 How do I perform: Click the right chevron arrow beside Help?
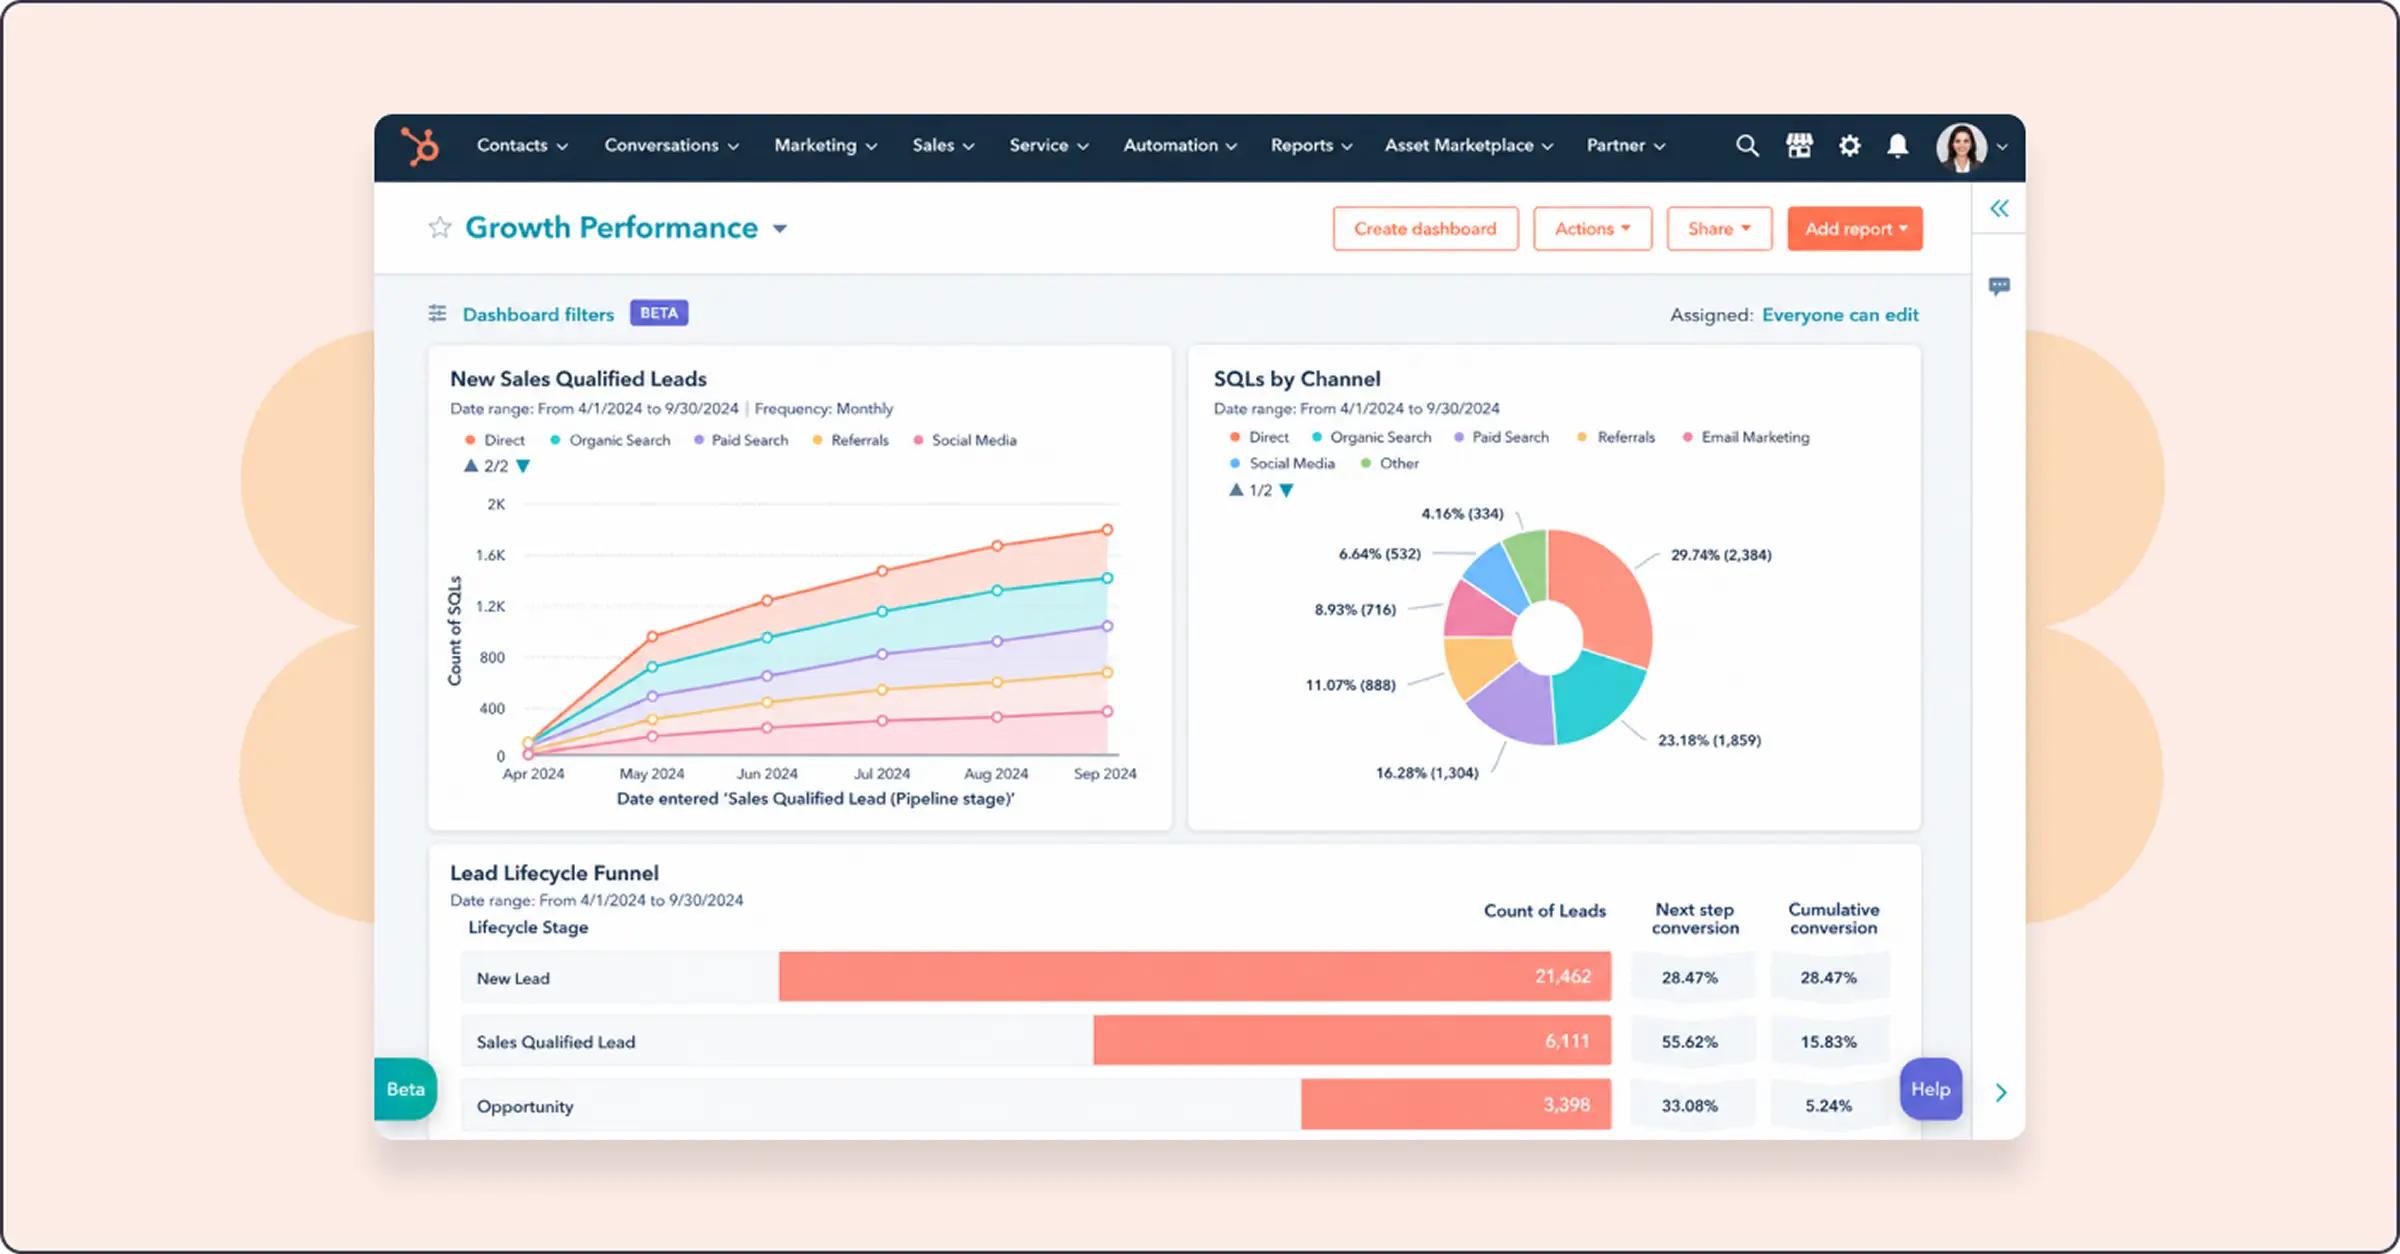[x=2001, y=1093]
